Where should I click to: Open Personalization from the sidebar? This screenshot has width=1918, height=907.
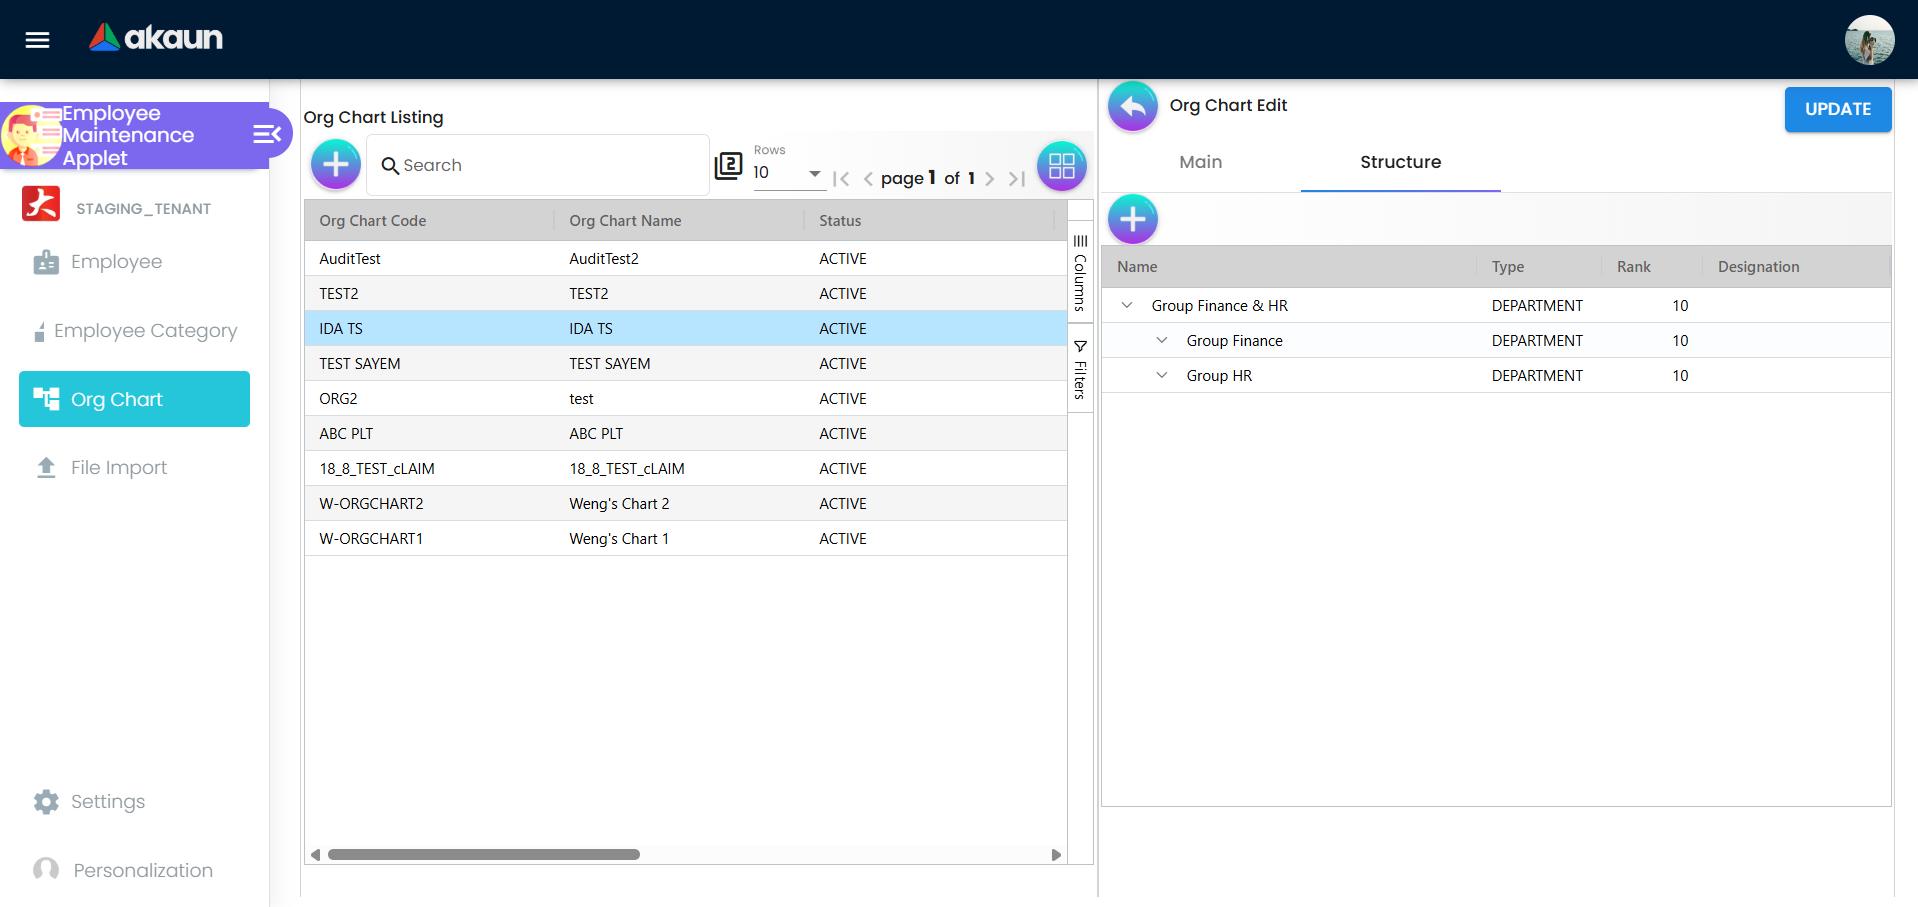[142, 870]
